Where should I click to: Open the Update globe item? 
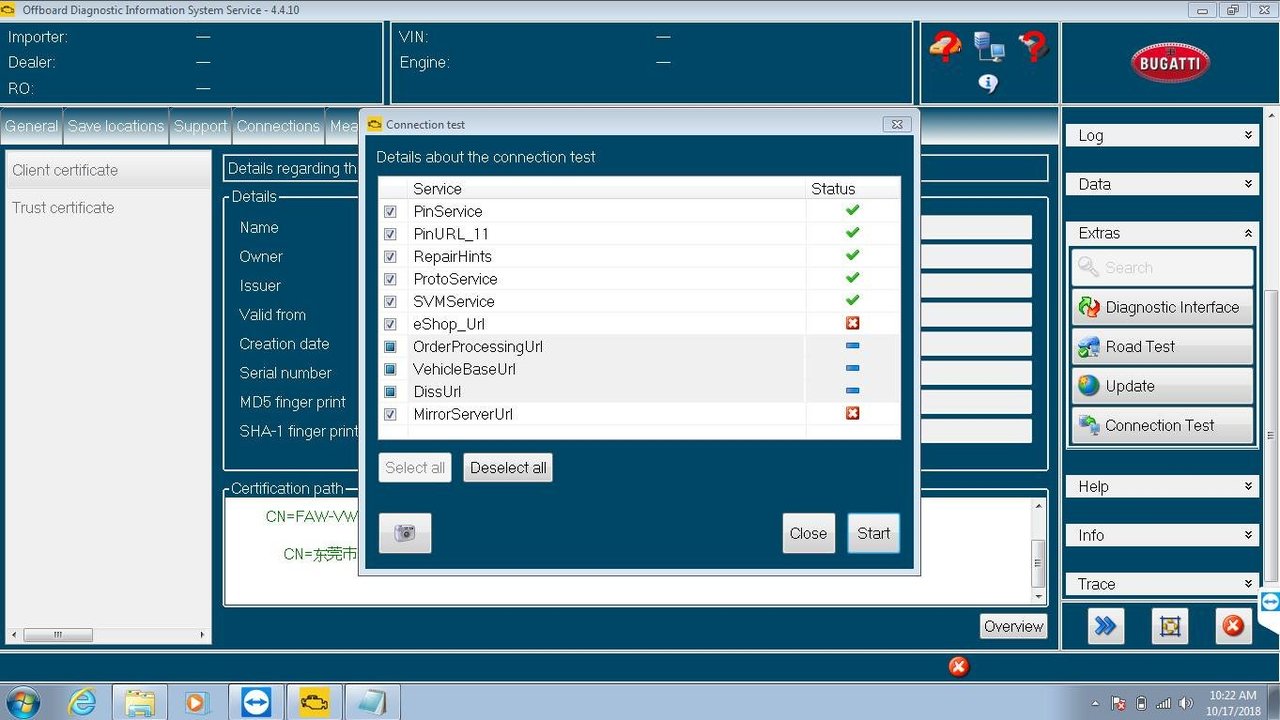1162,386
